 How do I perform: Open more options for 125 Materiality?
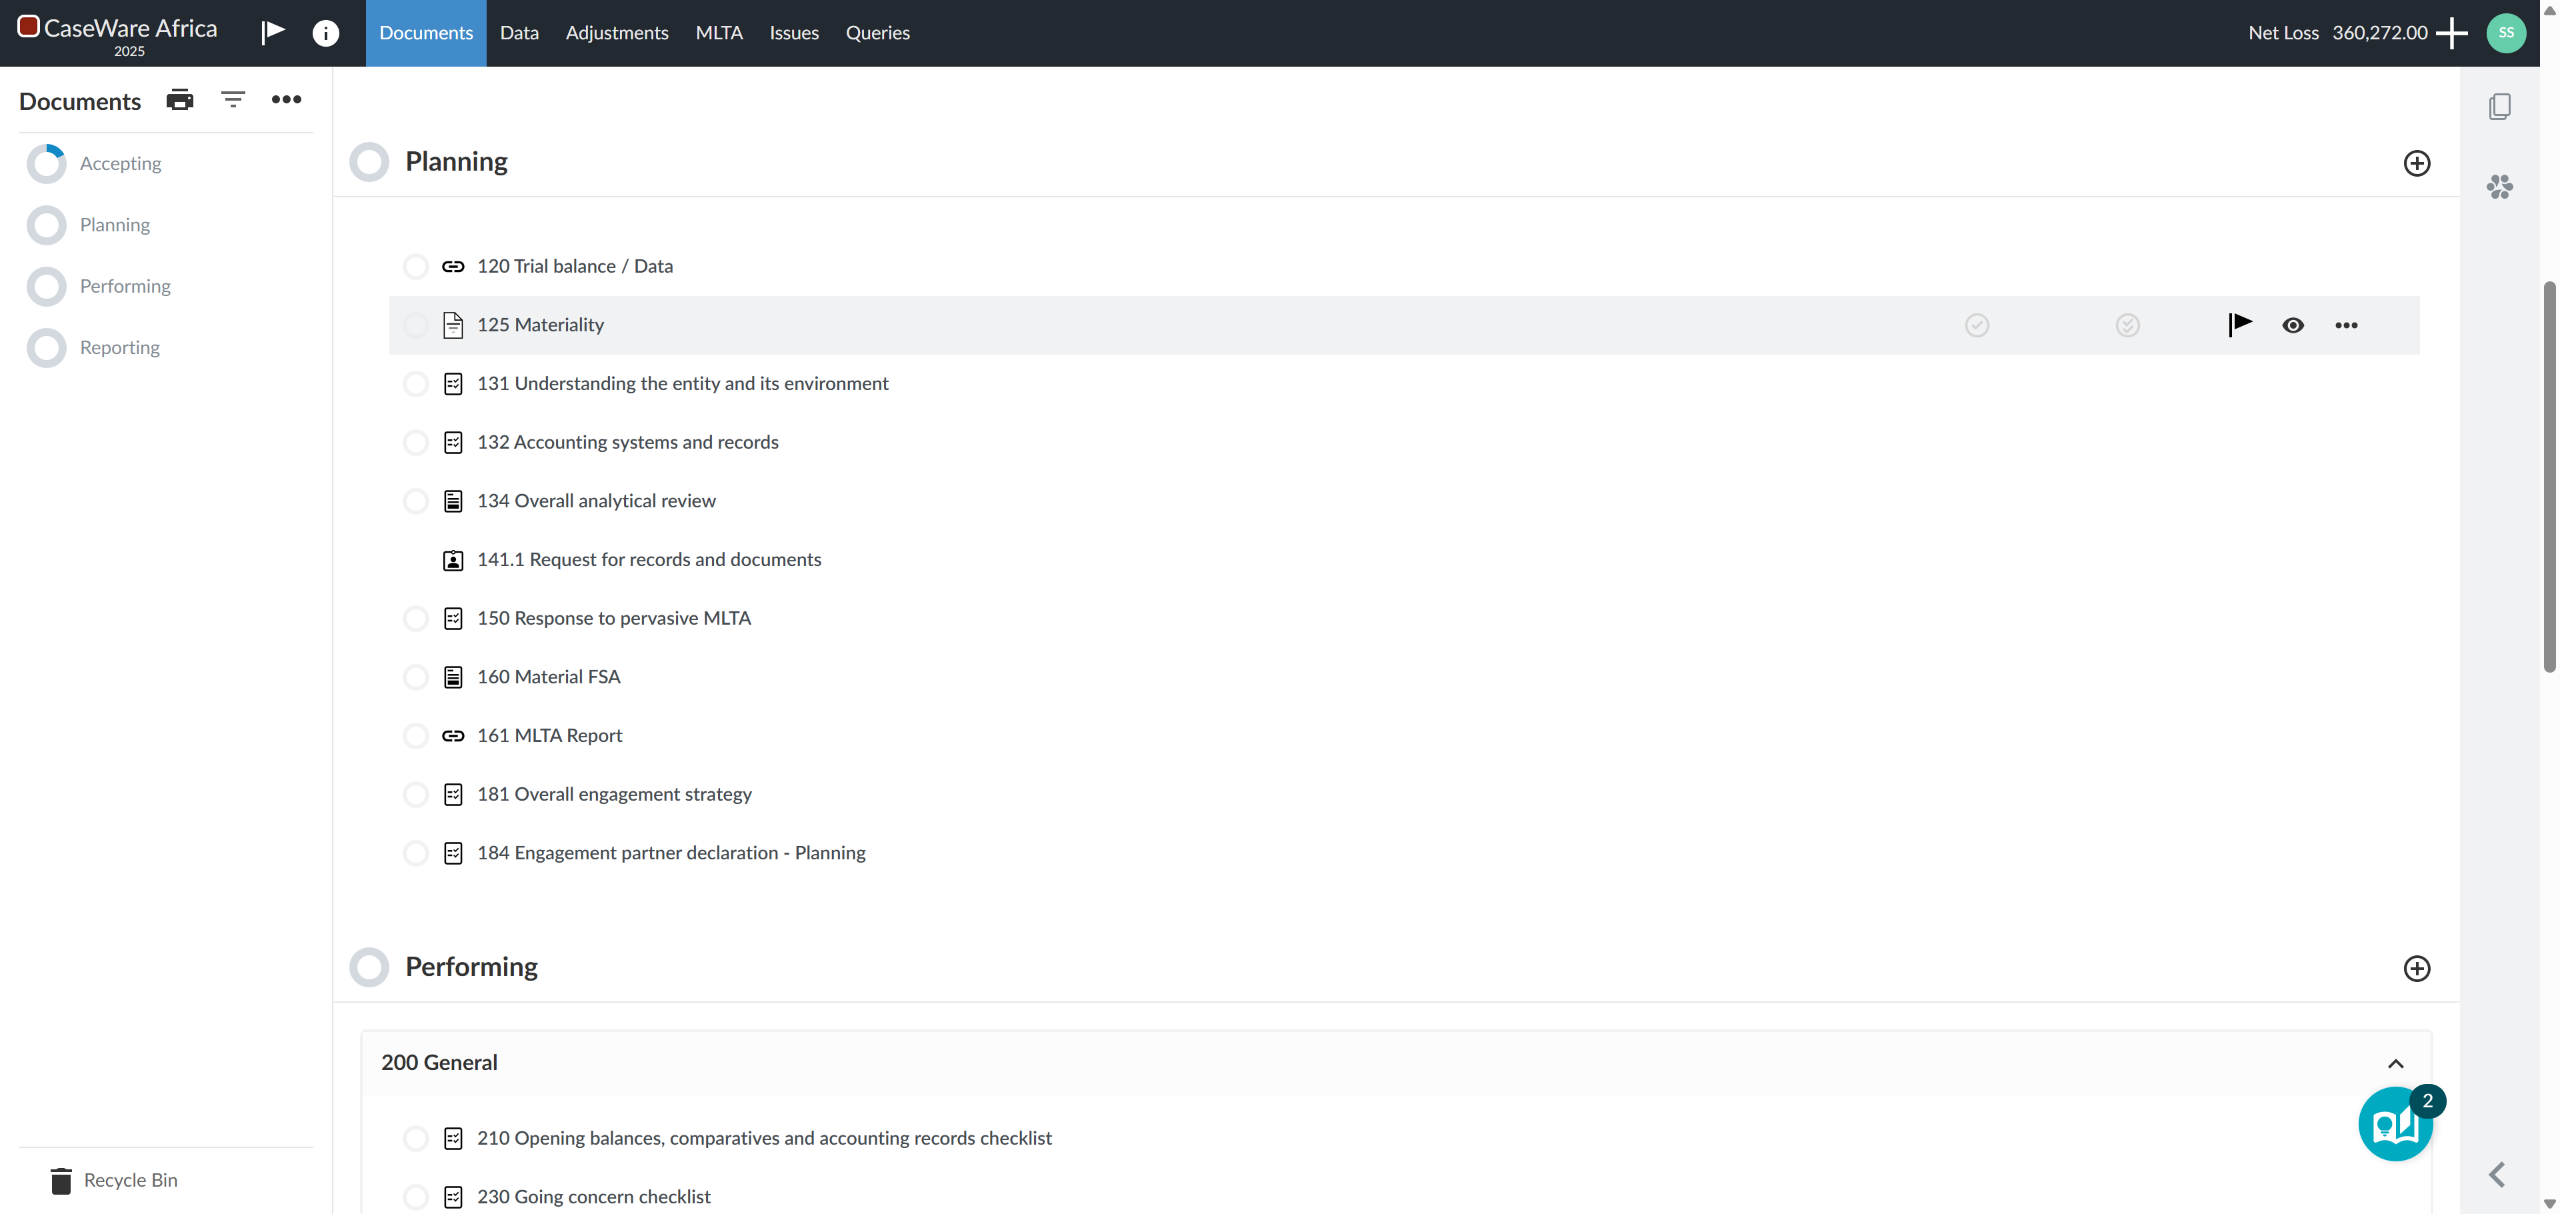tap(2346, 325)
